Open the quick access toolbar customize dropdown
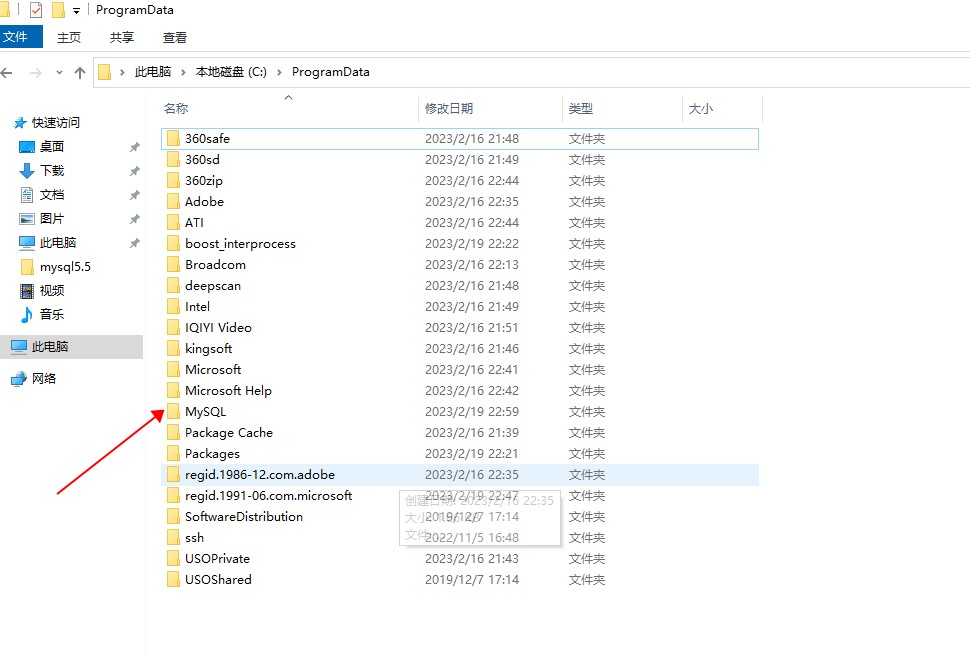Screen dimensions: 970x656 [x=77, y=11]
